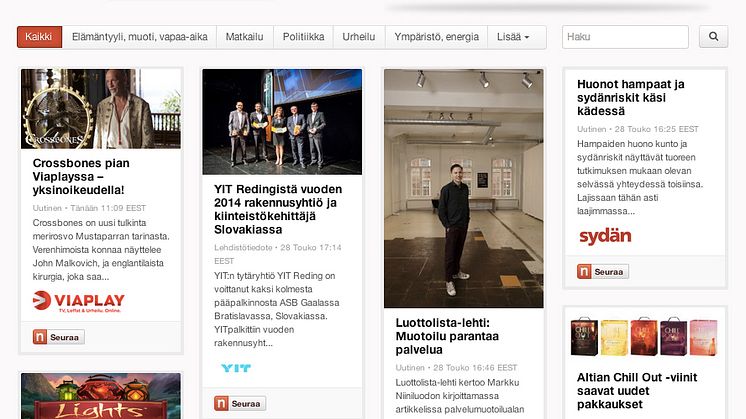Follow YIT with the Seuraa button
This screenshot has height=419, width=746.
240,404
